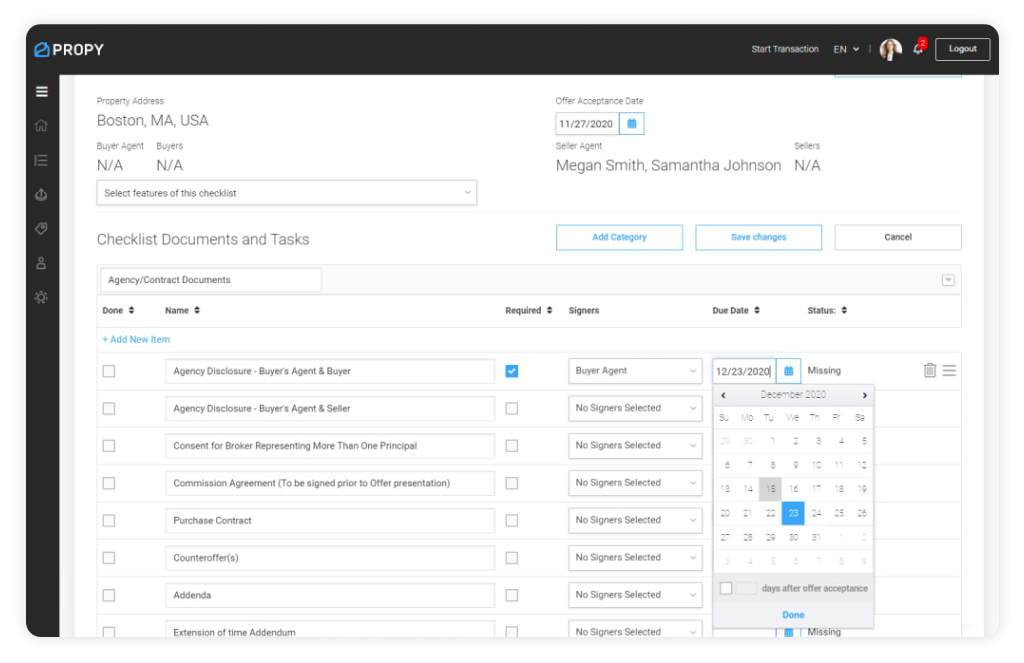Open the notifications bell icon
The width and height of the screenshot is (1024, 663).
coord(918,49)
